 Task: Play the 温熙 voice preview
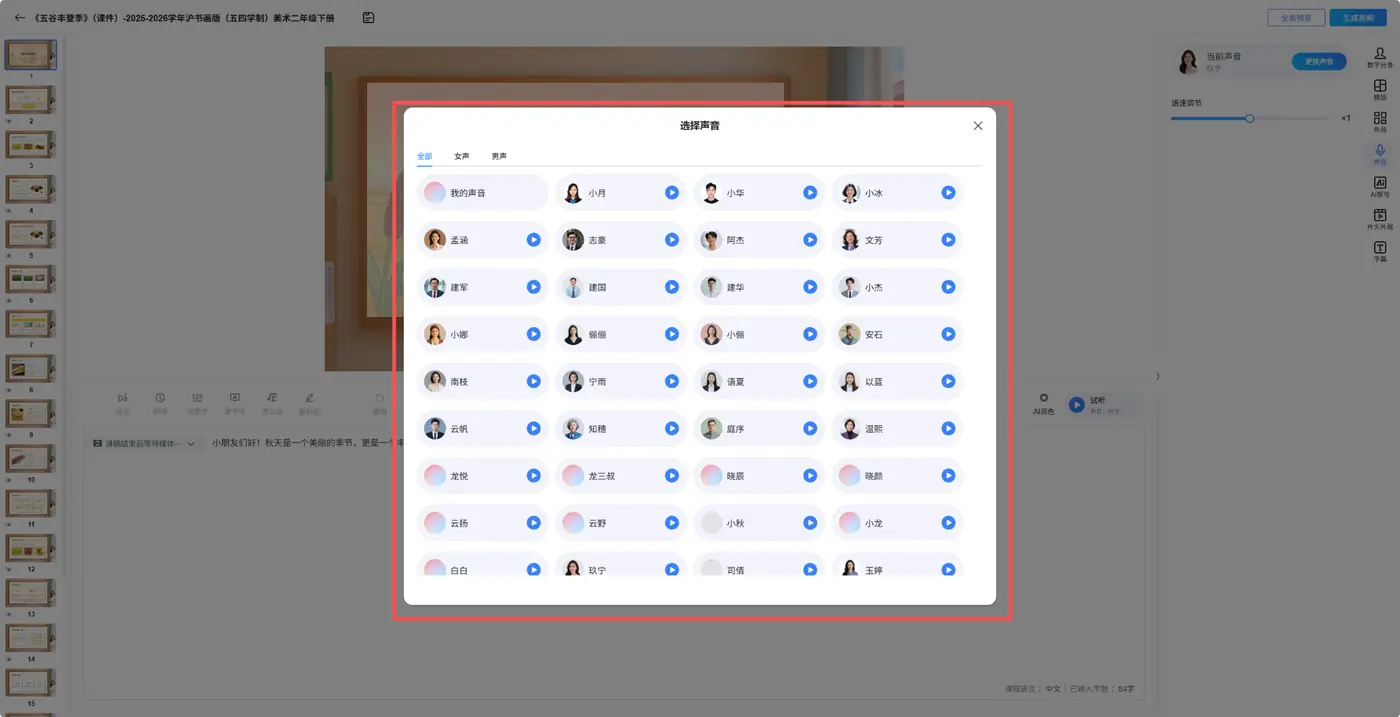point(948,429)
